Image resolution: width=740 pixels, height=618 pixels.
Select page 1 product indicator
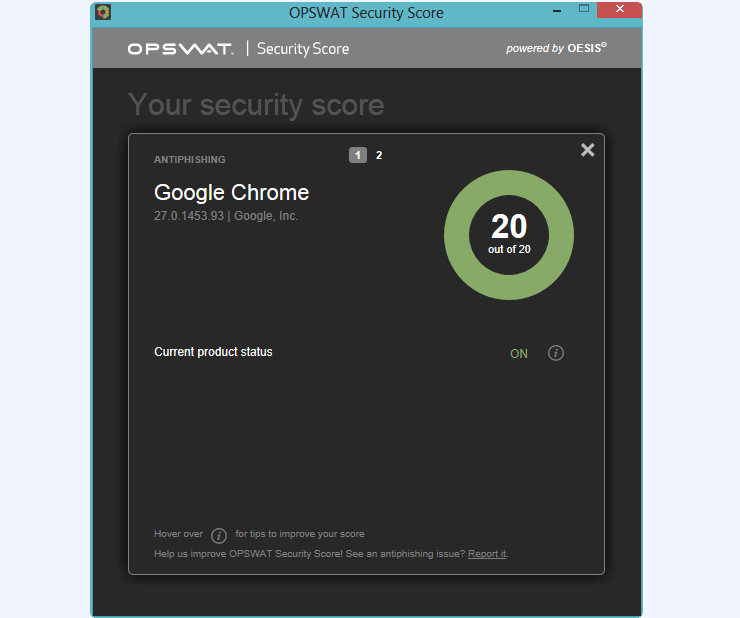point(358,155)
